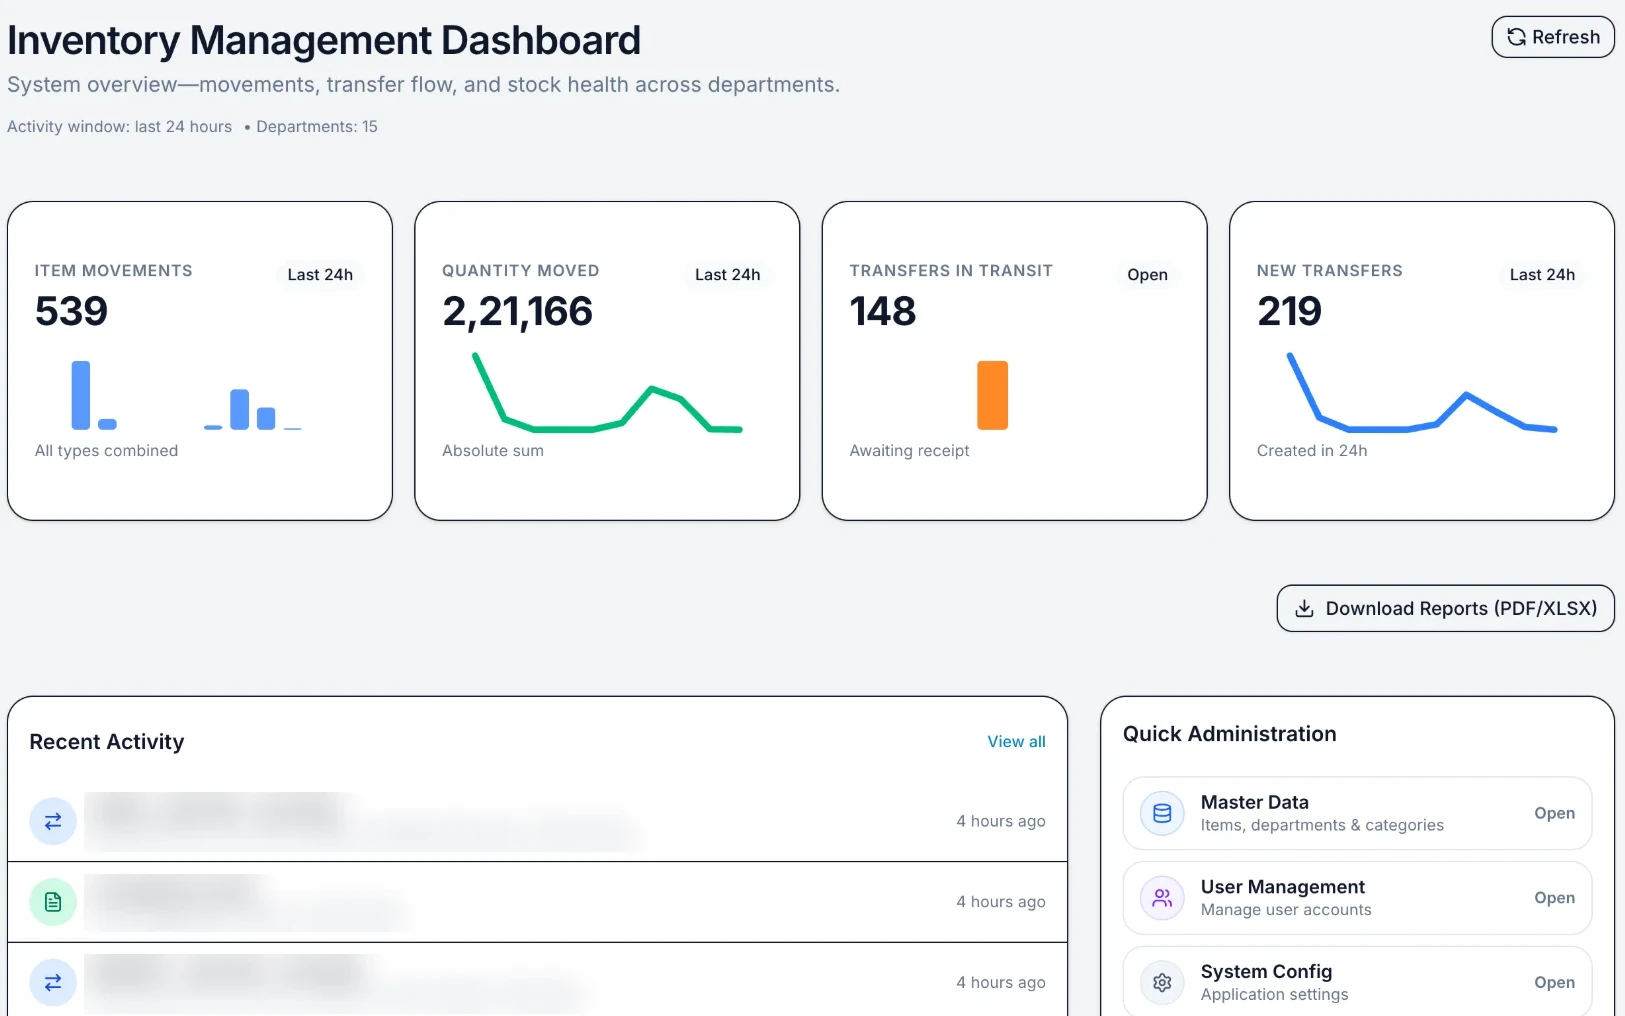Click the green document activity icon
The width and height of the screenshot is (1625, 1016).
click(53, 902)
